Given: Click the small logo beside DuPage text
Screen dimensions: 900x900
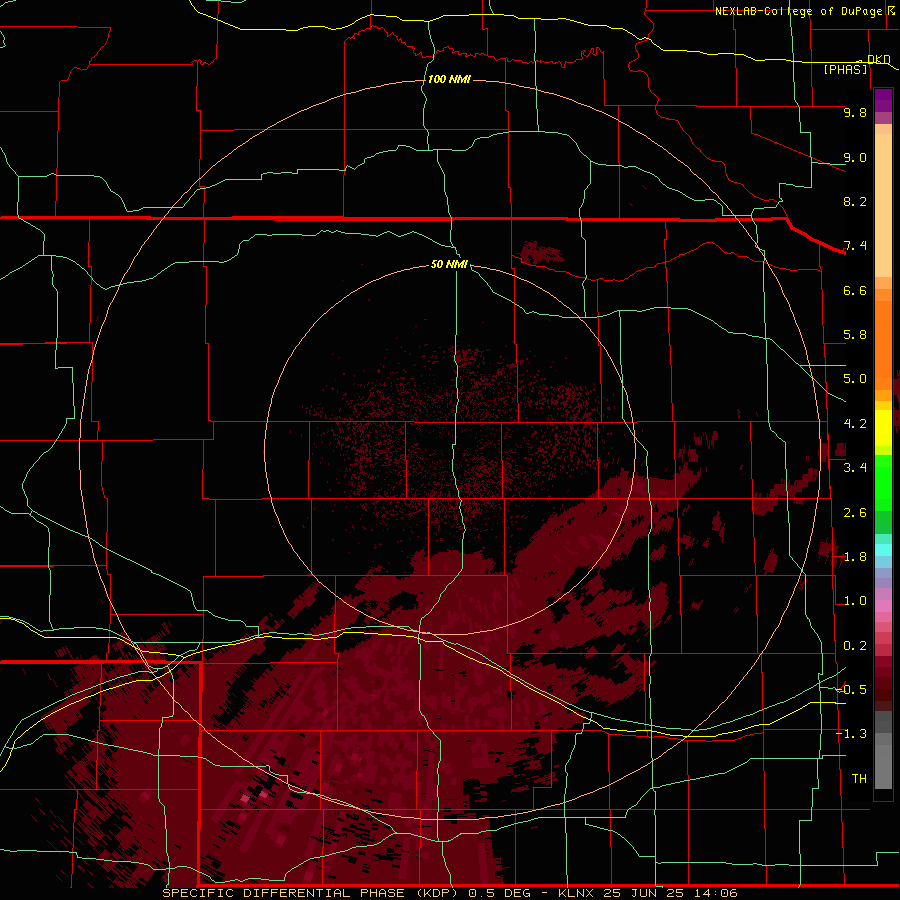Looking at the screenshot, I should [891, 10].
